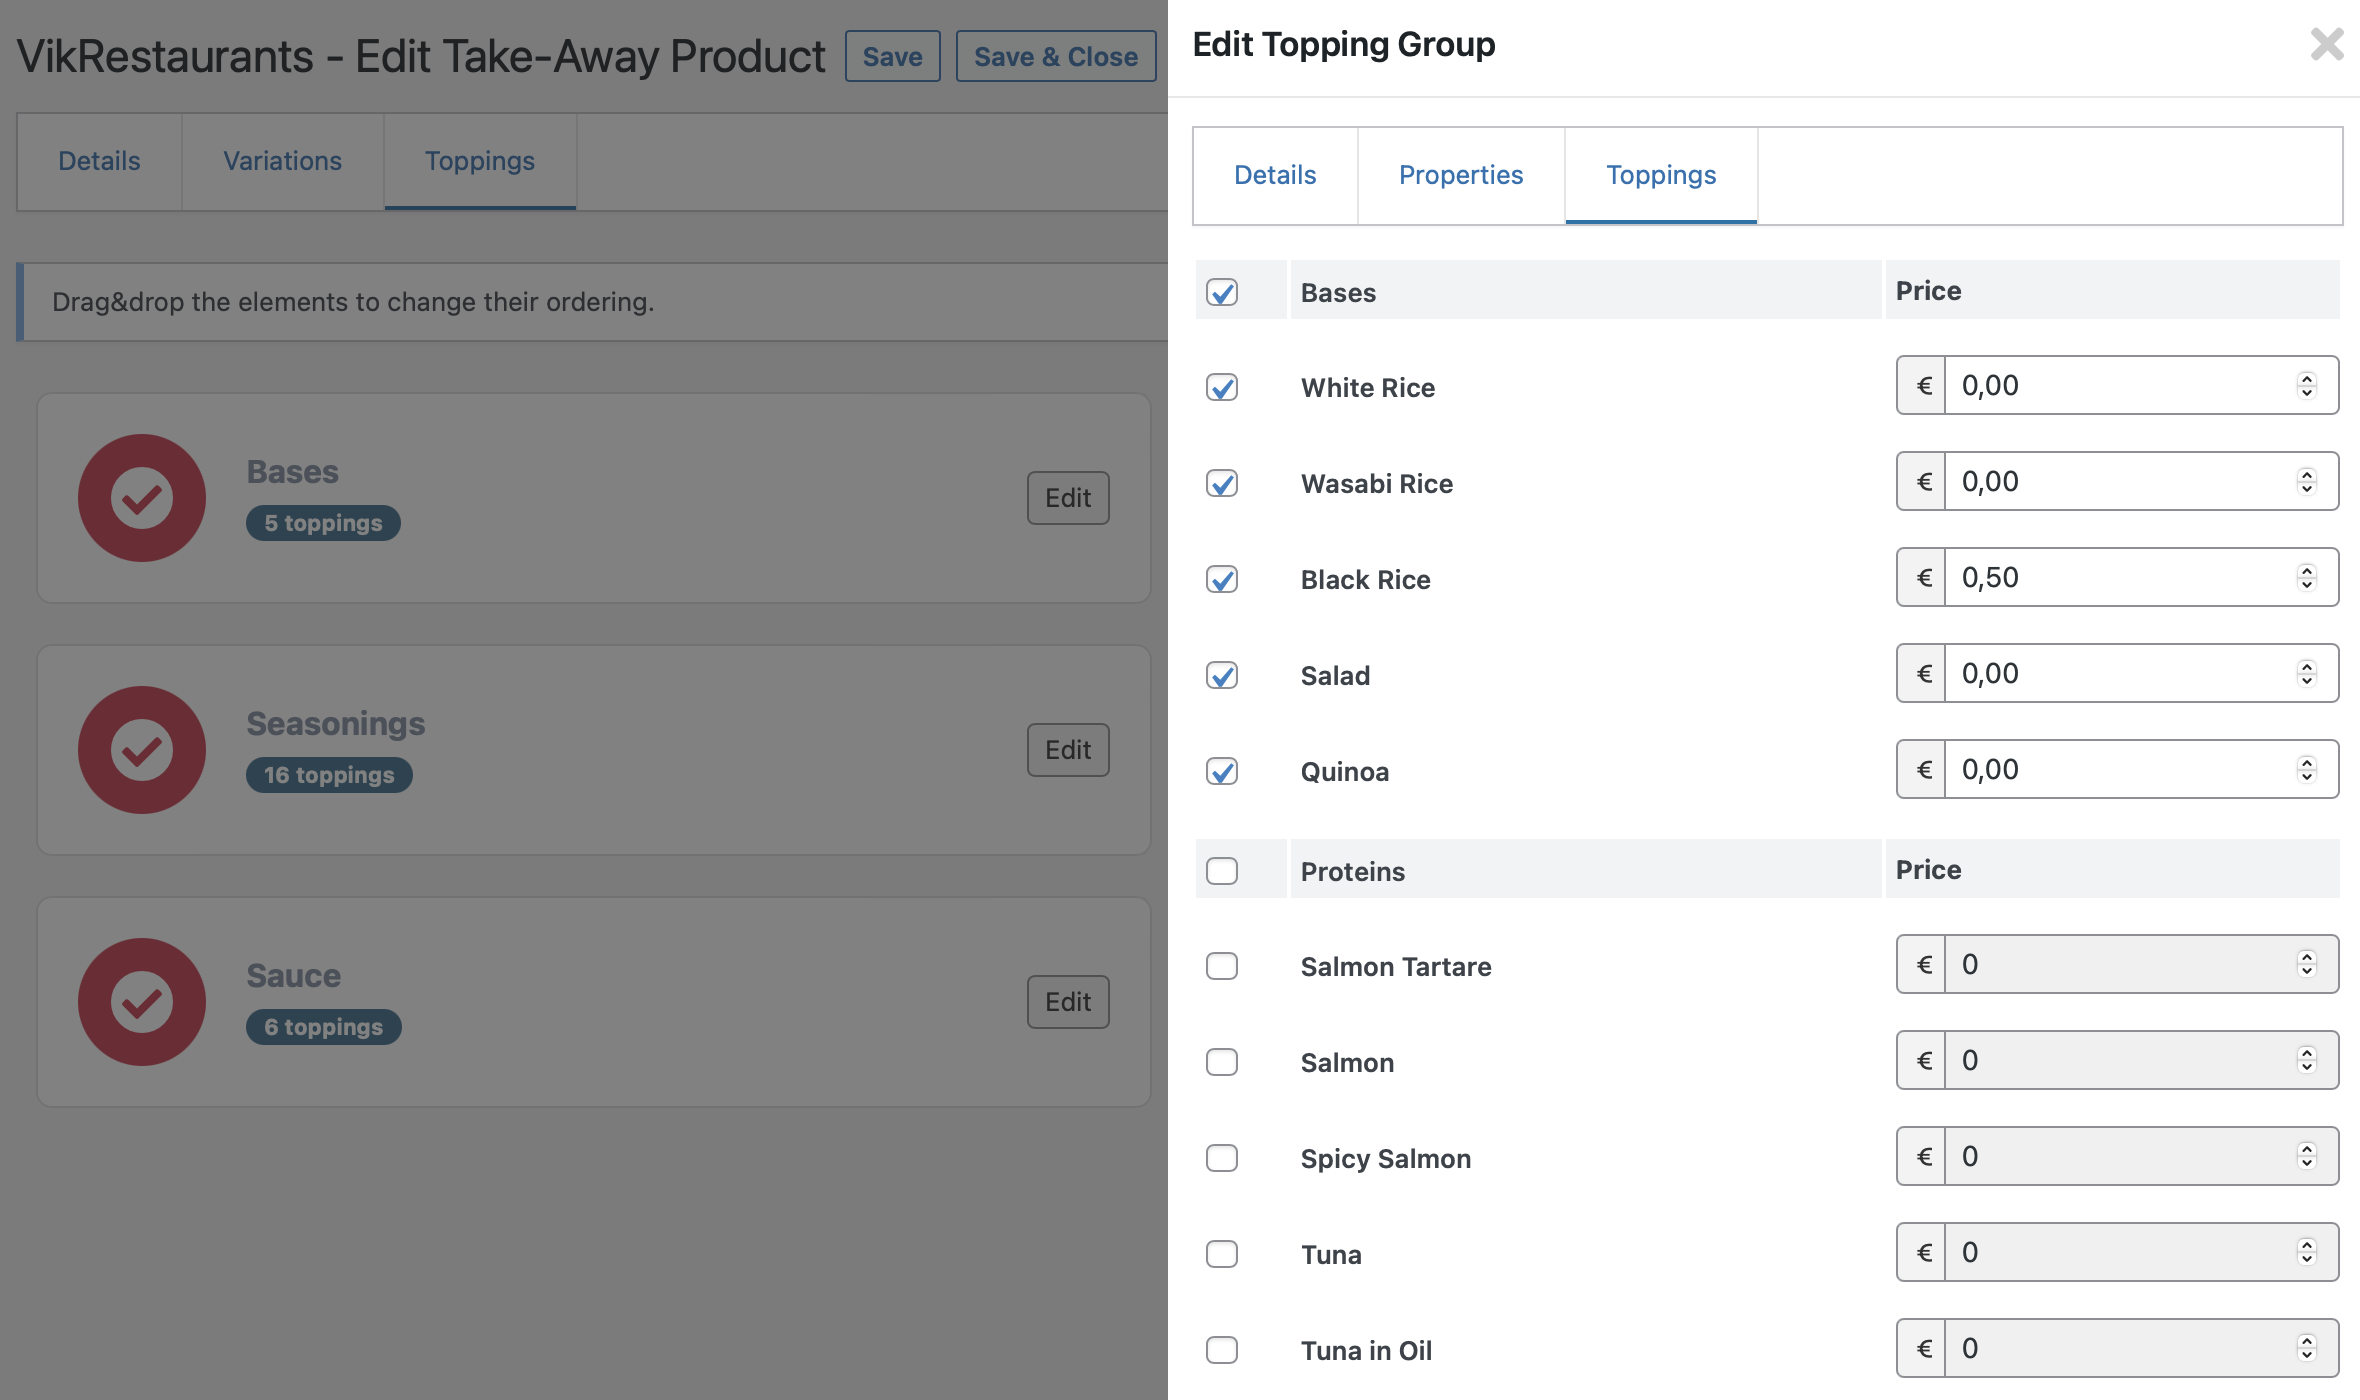Uncheck the Quinoa topping
This screenshot has height=1400, width=2360.
[x=1222, y=771]
